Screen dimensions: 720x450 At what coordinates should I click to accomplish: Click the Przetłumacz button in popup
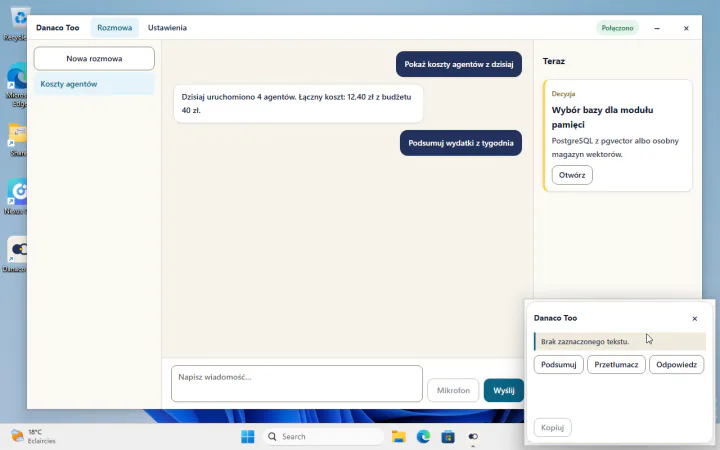coord(616,365)
